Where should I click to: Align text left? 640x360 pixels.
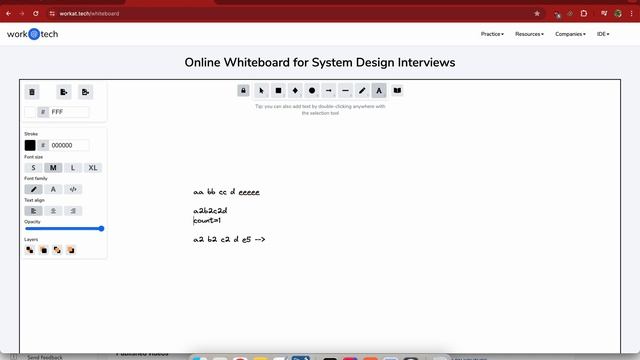tap(33, 211)
